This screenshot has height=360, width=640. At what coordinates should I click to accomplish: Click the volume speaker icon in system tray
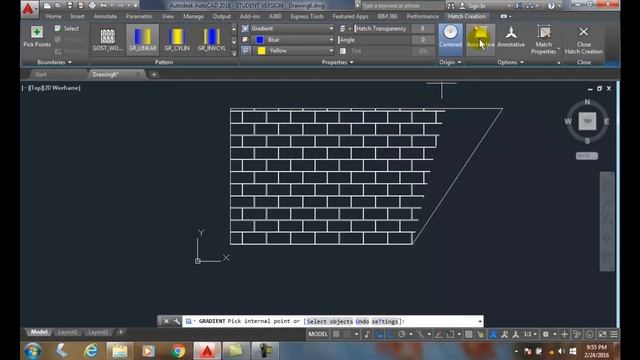coord(562,351)
